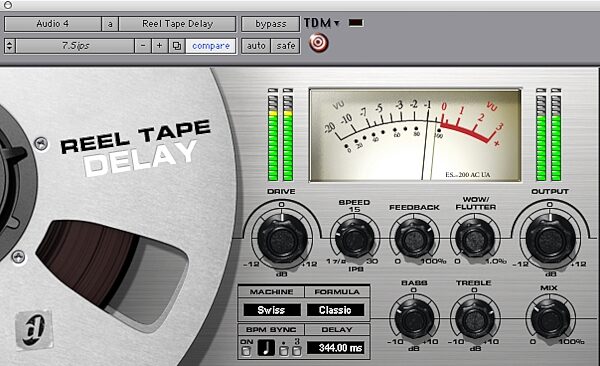600x366 pixels.
Task: Open the insert position 'a' selector
Action: [x=110, y=24]
